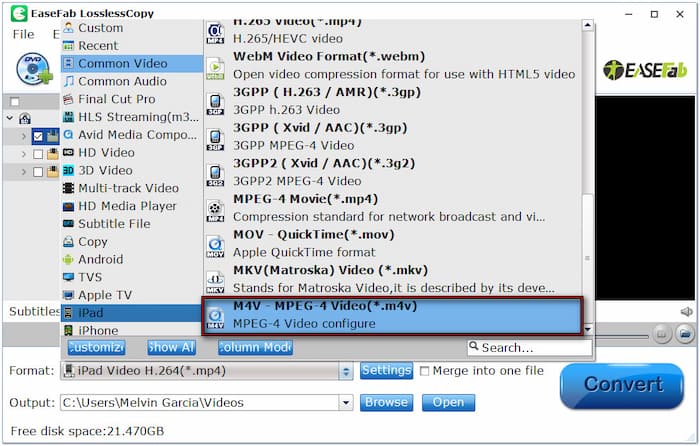This screenshot has width=700, height=446.
Task: Click the Open output folder button
Action: [448, 403]
